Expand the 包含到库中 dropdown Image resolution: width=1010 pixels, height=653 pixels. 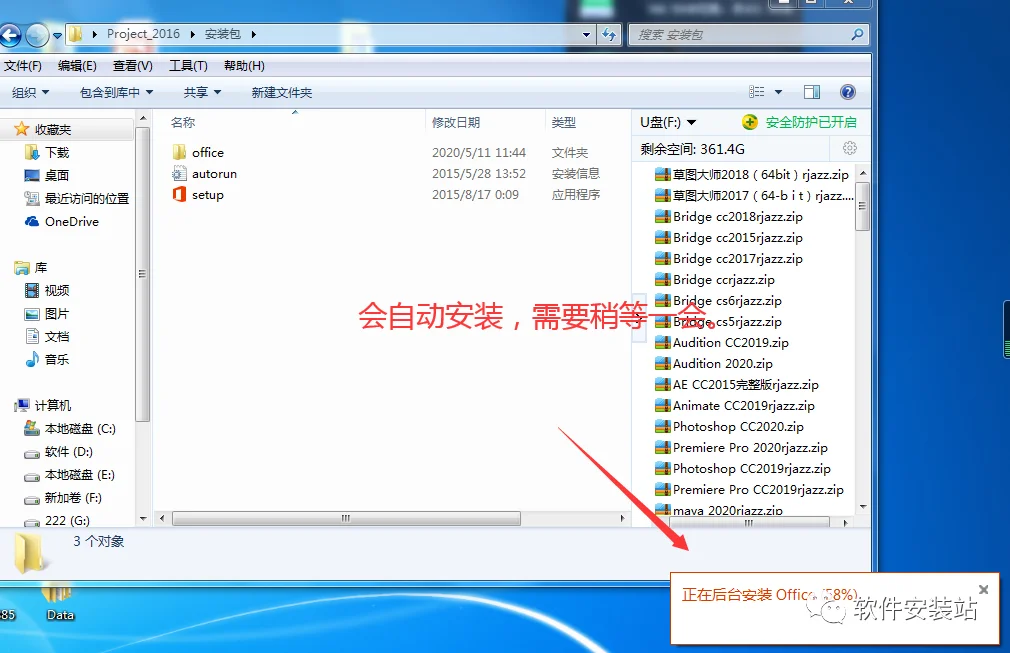click(x=117, y=92)
